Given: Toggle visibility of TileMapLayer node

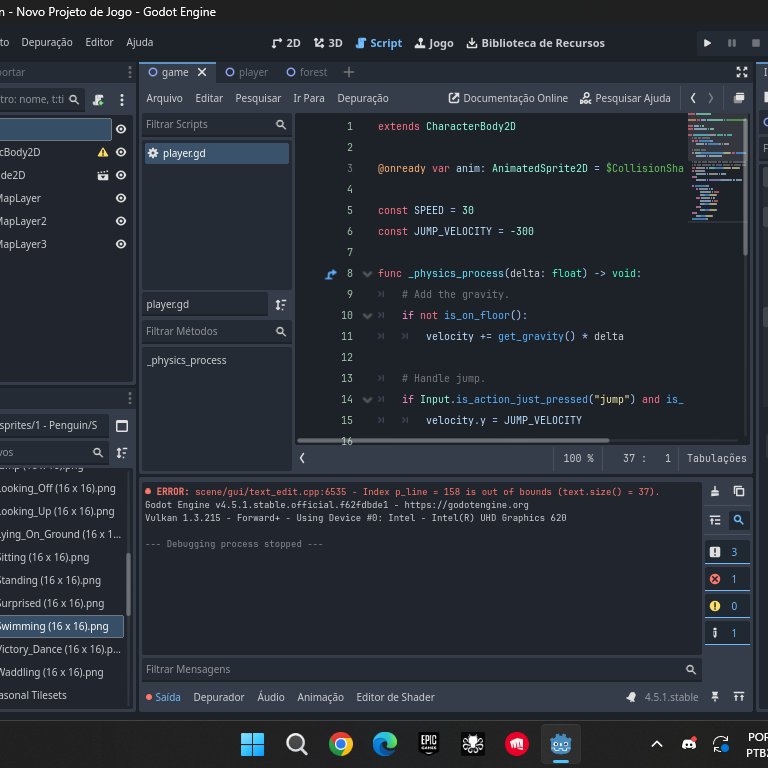Looking at the screenshot, I should pyautogui.click(x=121, y=198).
